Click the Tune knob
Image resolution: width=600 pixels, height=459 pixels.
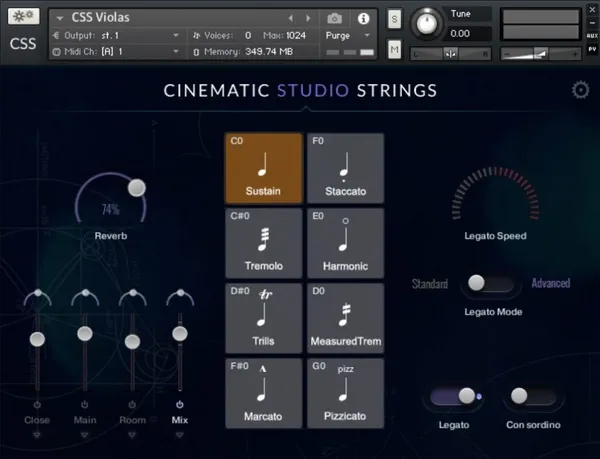coord(426,23)
